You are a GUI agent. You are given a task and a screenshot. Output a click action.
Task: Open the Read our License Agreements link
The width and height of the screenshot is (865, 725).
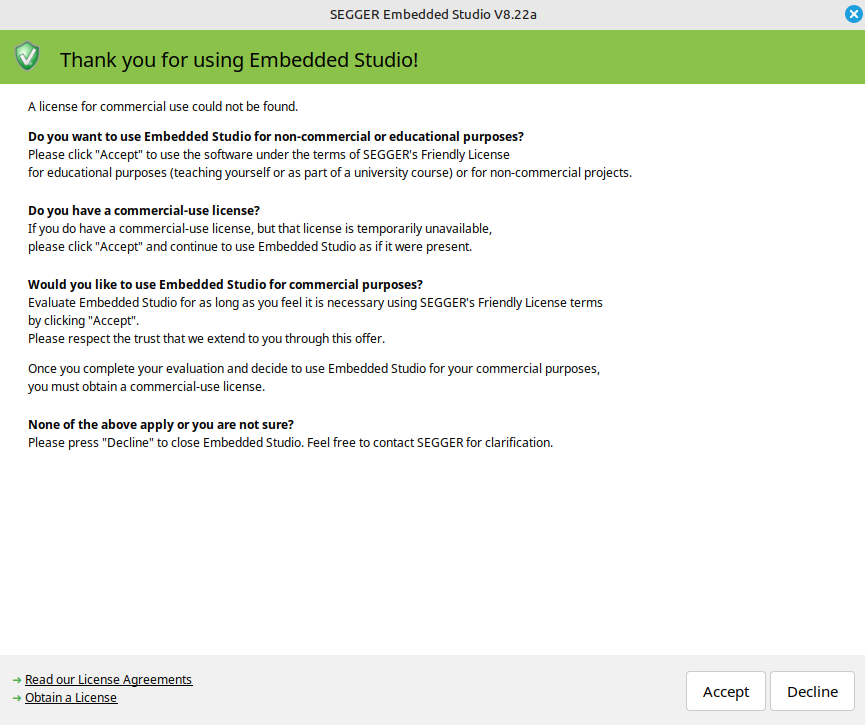click(108, 680)
